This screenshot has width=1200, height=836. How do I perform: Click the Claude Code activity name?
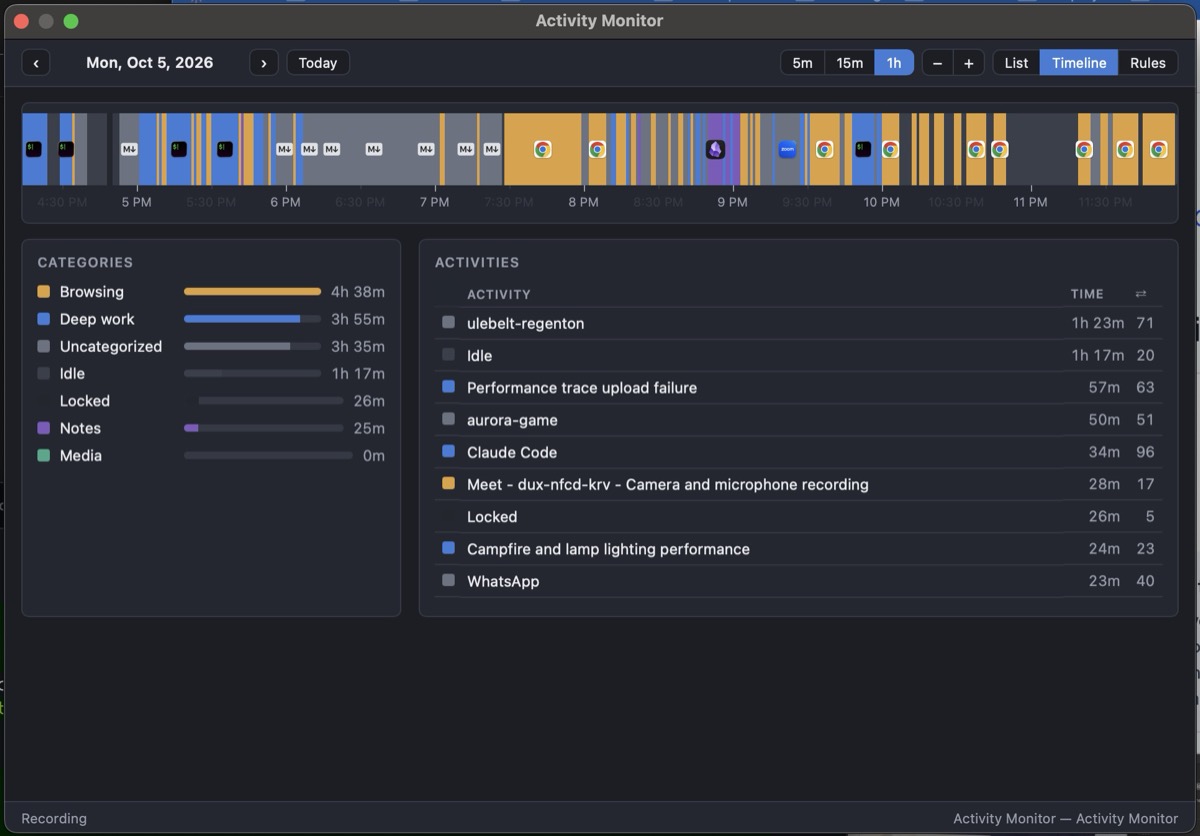[x=512, y=452]
